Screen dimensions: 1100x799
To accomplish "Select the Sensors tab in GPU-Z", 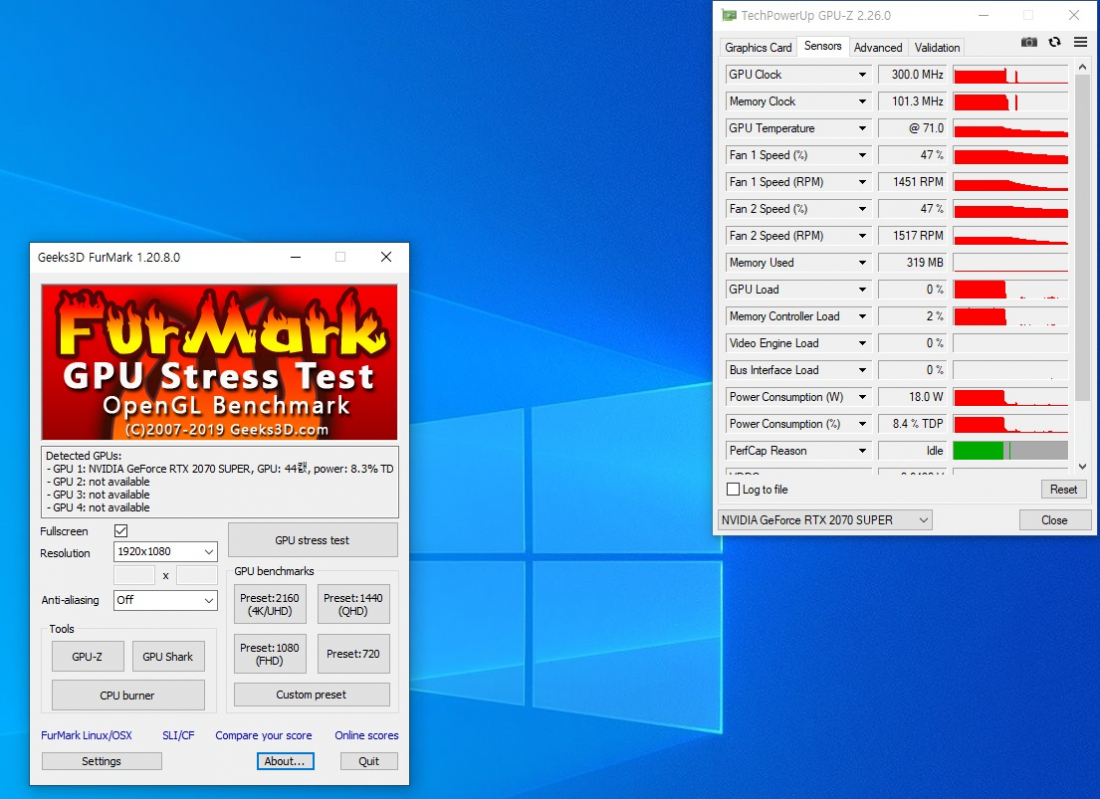I will [x=823, y=46].
